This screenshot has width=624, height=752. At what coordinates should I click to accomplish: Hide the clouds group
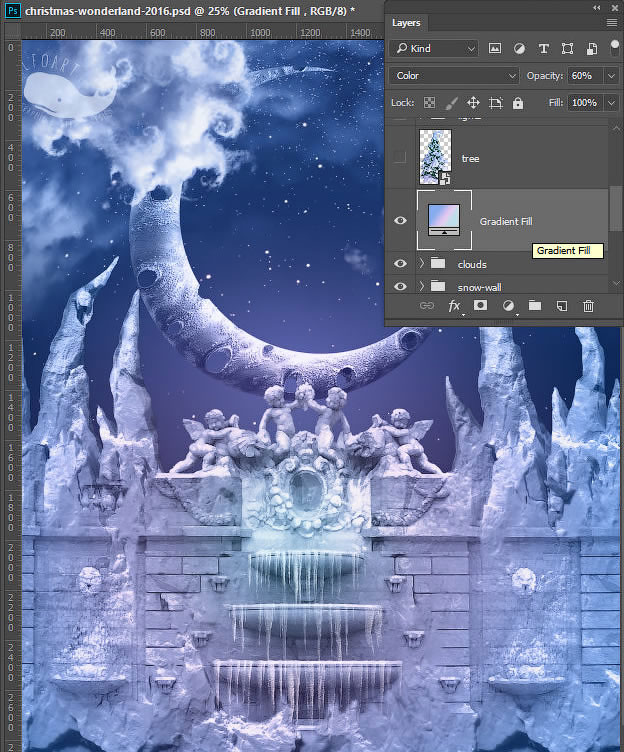[400, 264]
